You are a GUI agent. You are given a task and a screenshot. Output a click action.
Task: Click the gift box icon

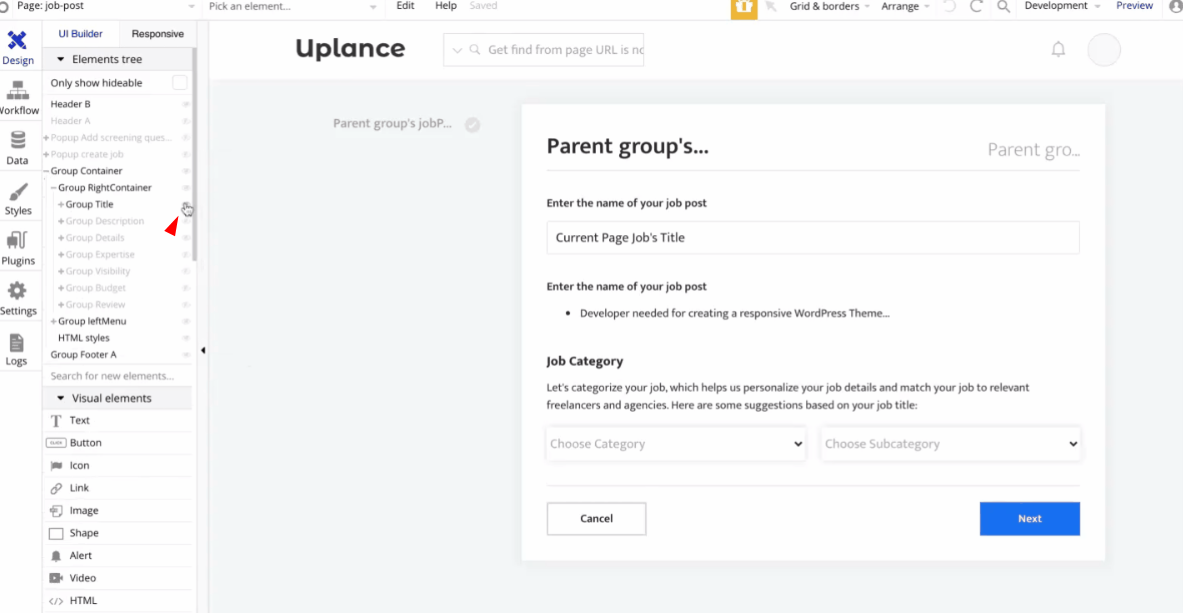pos(743,7)
